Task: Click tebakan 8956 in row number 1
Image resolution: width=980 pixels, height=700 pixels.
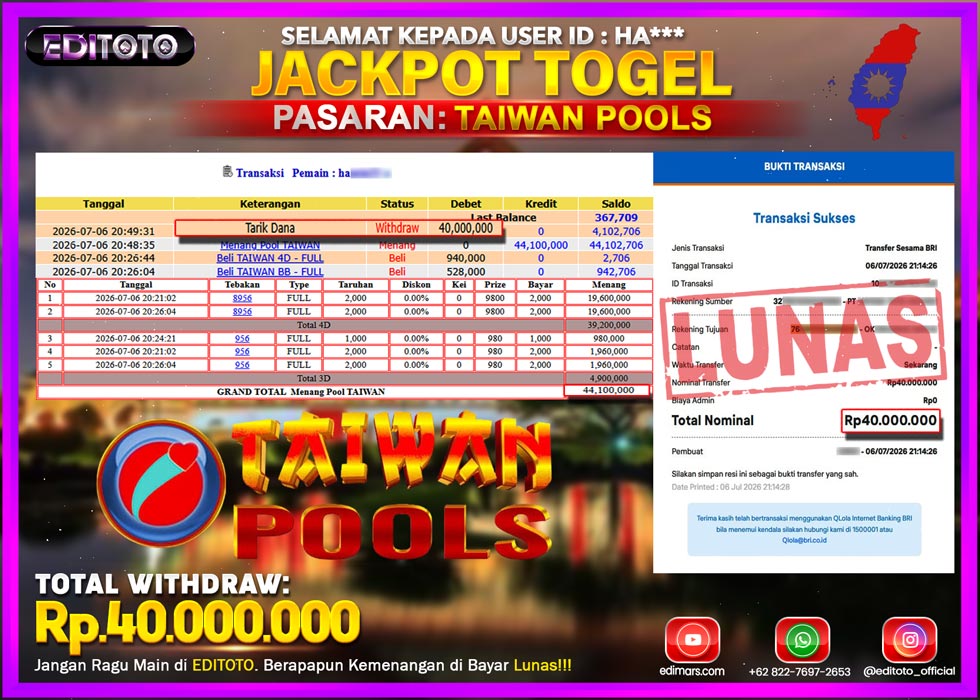Action: pos(242,298)
